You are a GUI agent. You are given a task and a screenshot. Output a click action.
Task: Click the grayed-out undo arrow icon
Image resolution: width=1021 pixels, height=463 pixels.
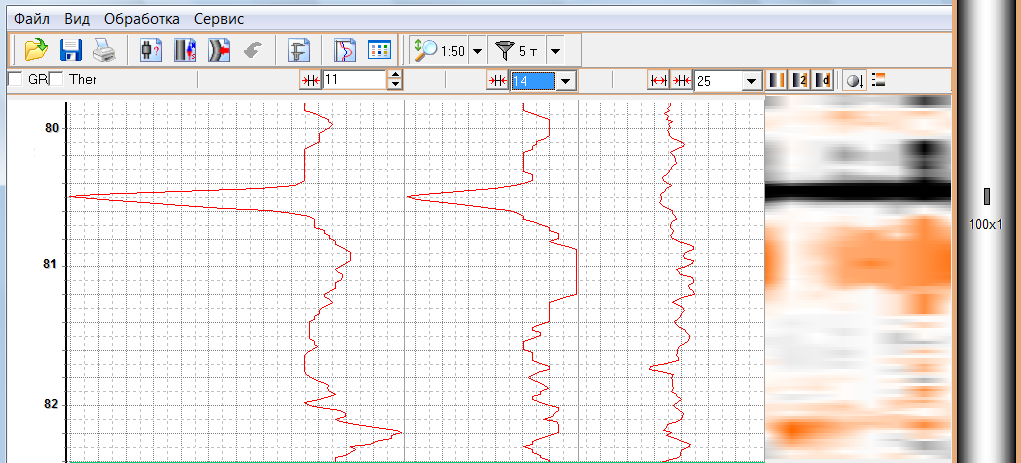pyautogui.click(x=253, y=50)
